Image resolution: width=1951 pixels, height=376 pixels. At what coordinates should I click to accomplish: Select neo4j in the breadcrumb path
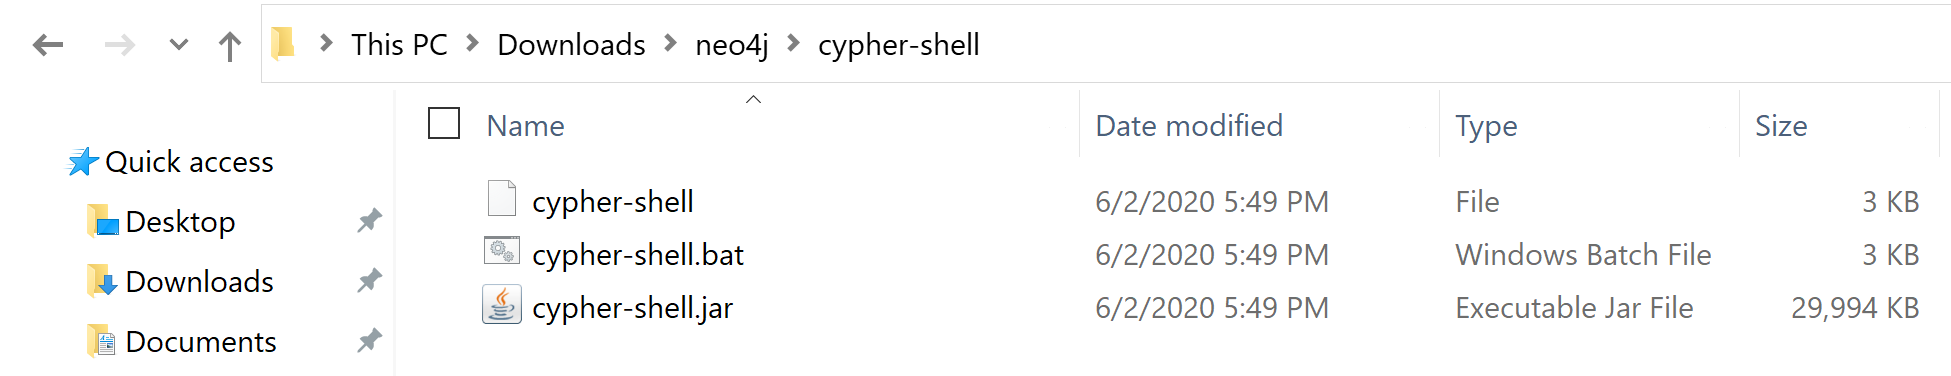pyautogui.click(x=732, y=45)
